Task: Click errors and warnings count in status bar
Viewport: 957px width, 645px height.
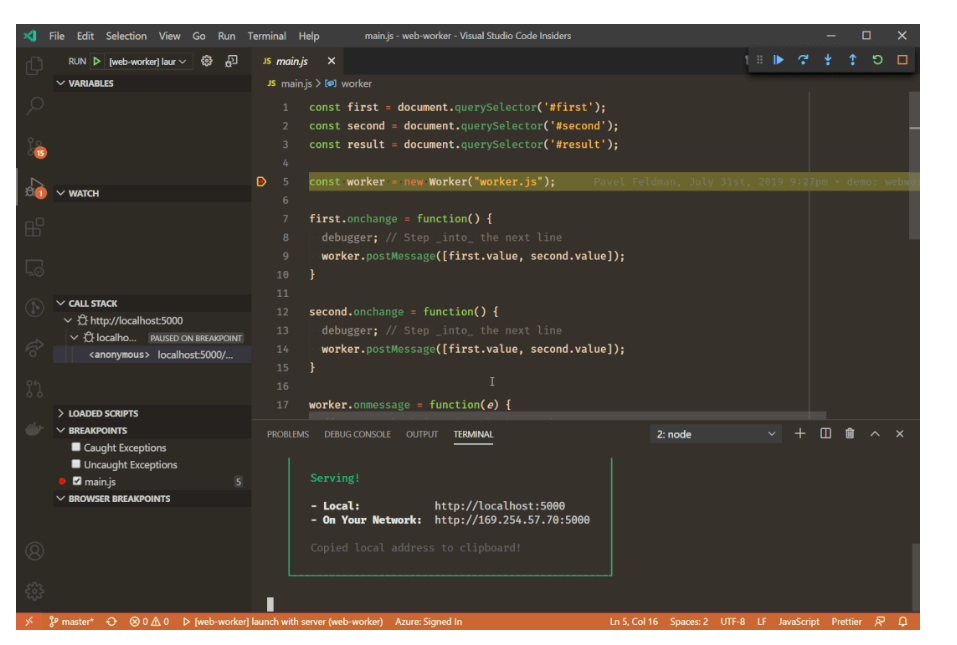Action: (150, 621)
